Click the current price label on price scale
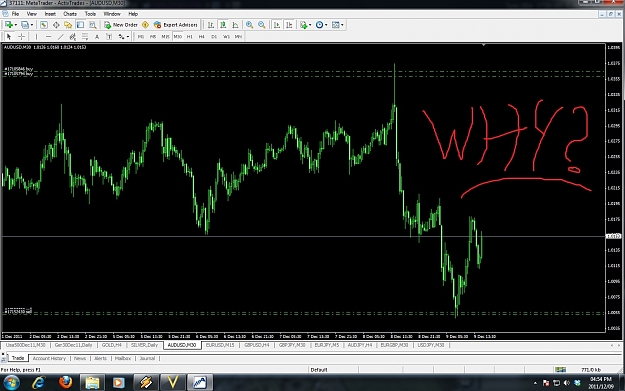The width and height of the screenshot is (625, 391). click(x=614, y=236)
